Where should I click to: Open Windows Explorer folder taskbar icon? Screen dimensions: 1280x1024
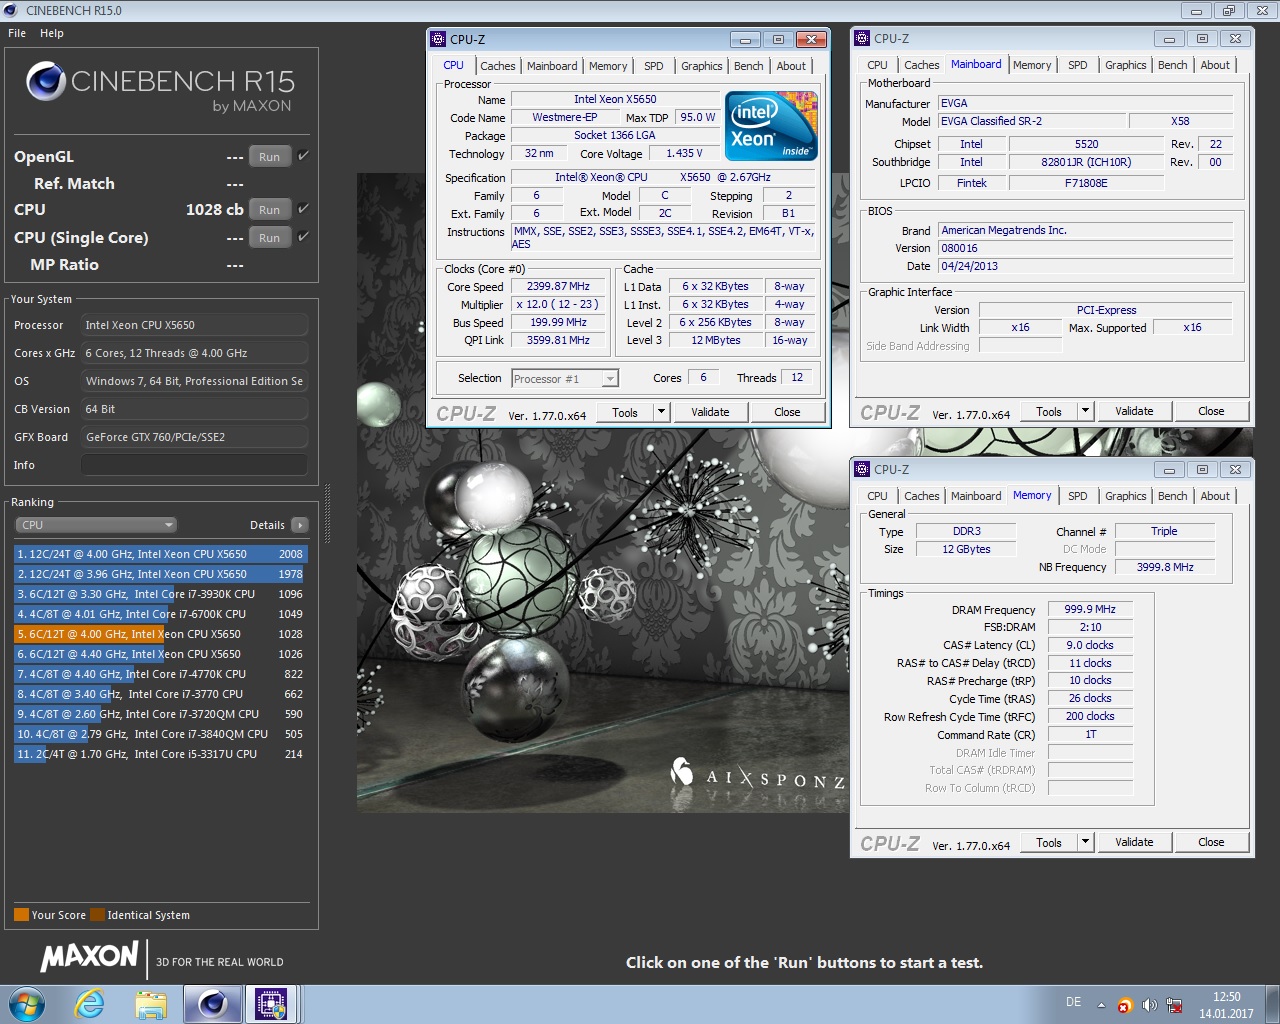[151, 1004]
